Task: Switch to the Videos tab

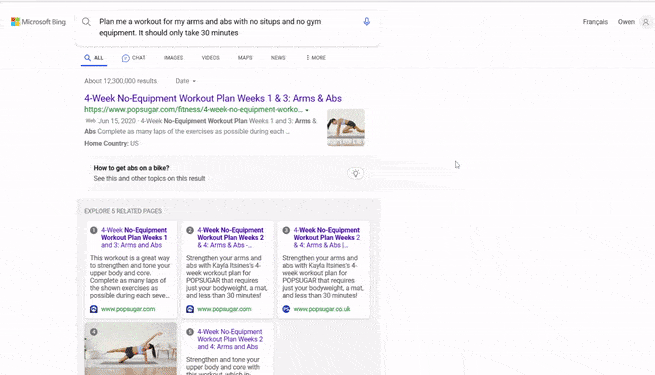Action: pos(211,58)
